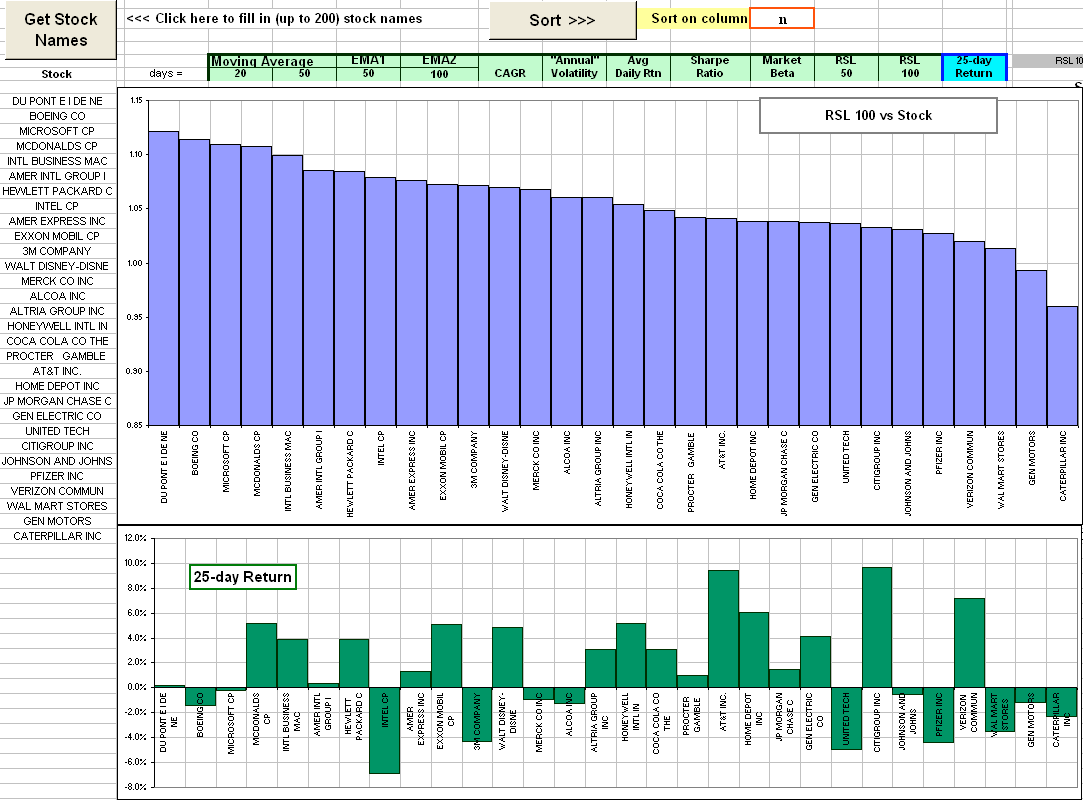Click the DU PONT bar in RSL 100 chart
Screen dimensions: 1083x800
164,278
